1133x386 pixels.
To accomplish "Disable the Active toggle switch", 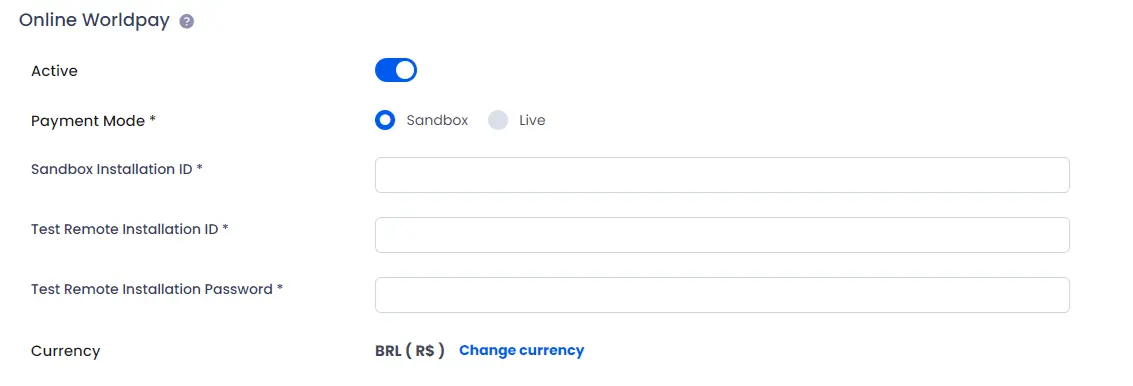I will point(396,70).
